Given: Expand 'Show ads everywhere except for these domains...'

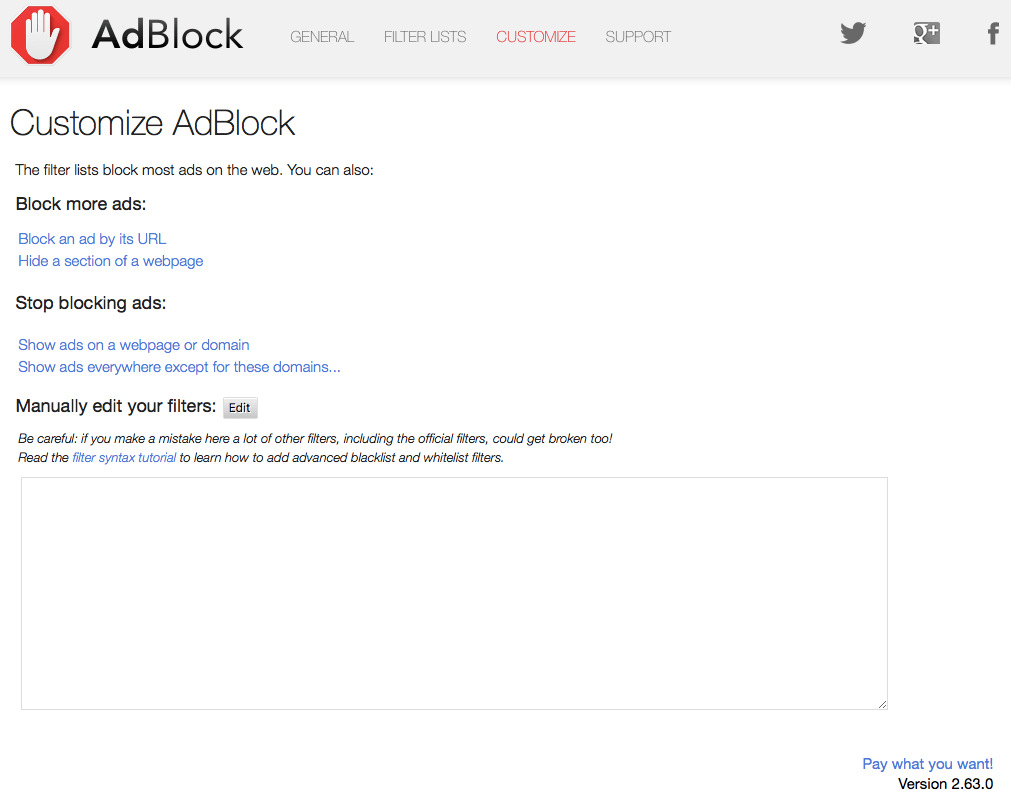Looking at the screenshot, I should click(x=179, y=367).
